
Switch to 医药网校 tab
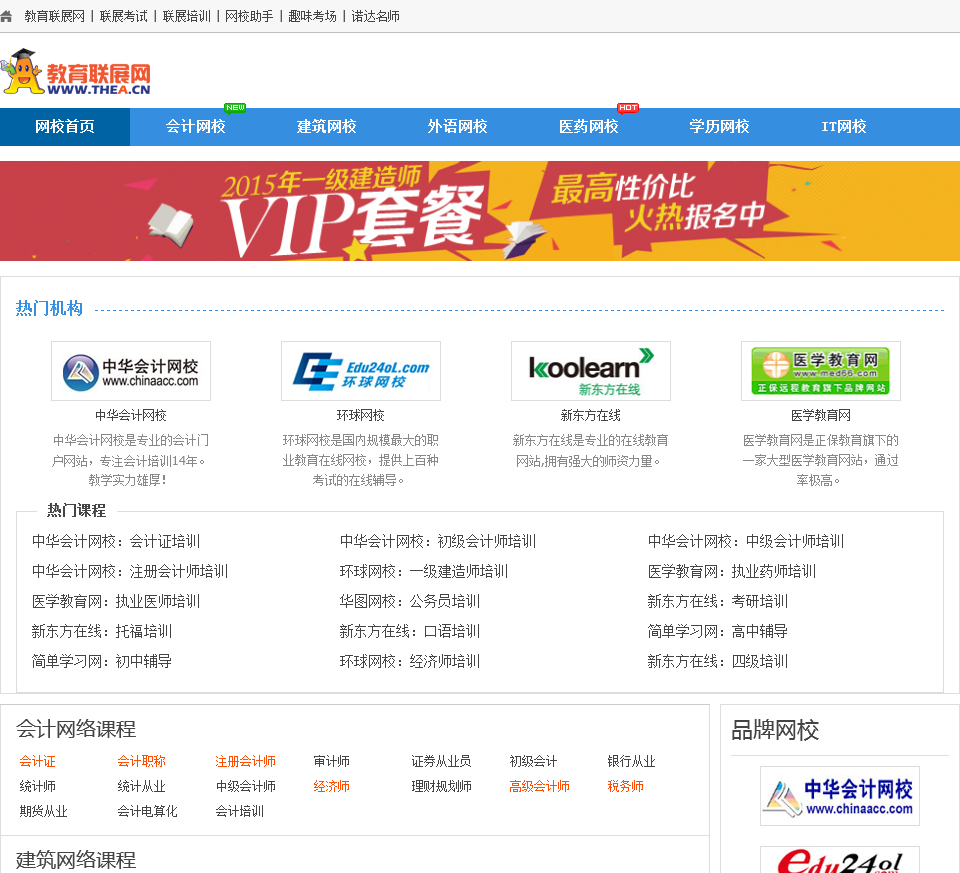point(589,127)
